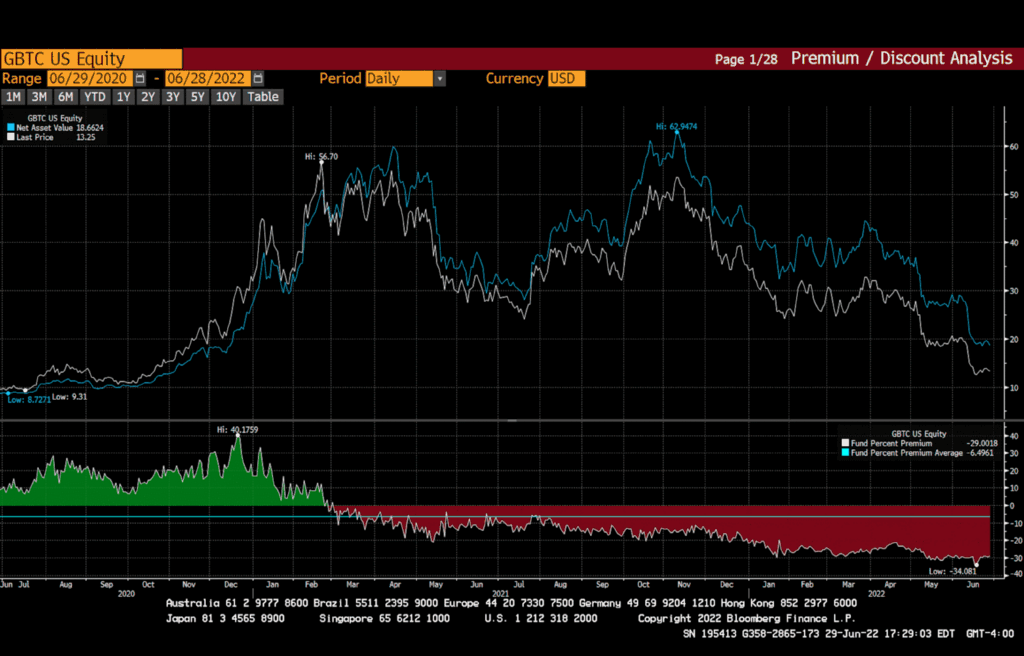This screenshot has width=1024, height=656.
Task: Click the Daily period combo box
Action: (x=399, y=78)
